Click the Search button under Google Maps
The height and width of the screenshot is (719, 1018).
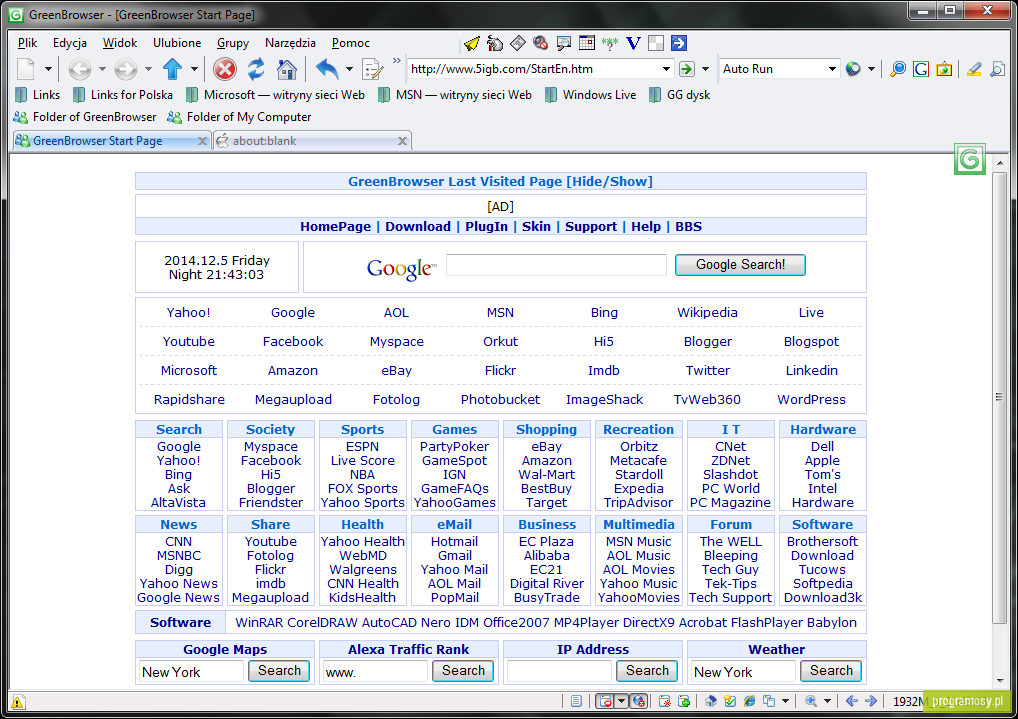click(x=279, y=671)
